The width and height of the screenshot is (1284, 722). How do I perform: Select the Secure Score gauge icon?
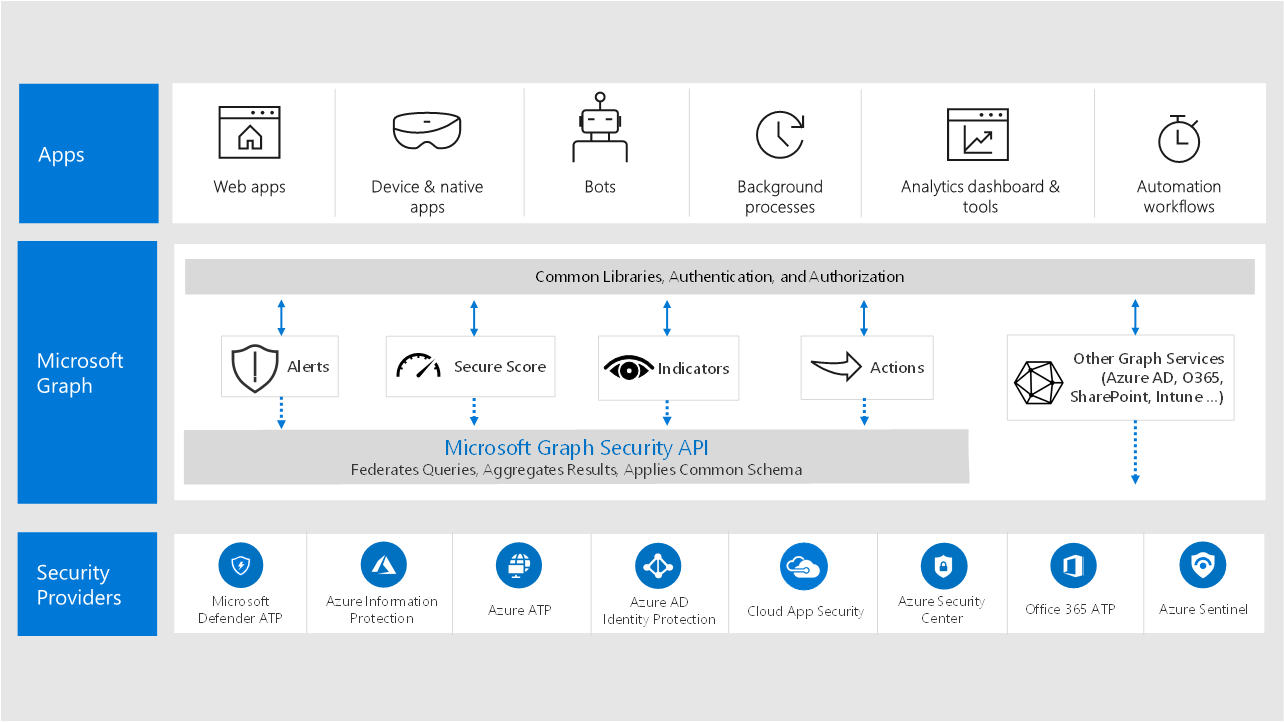pos(418,365)
